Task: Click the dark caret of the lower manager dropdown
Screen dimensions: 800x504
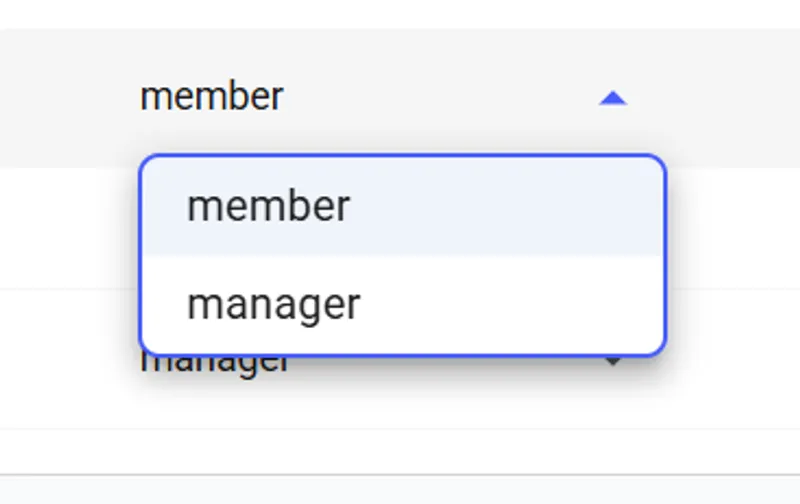Action: (613, 362)
